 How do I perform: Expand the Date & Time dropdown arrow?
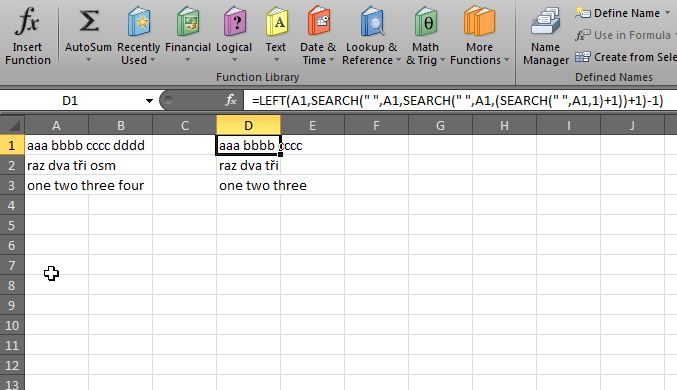point(331,60)
